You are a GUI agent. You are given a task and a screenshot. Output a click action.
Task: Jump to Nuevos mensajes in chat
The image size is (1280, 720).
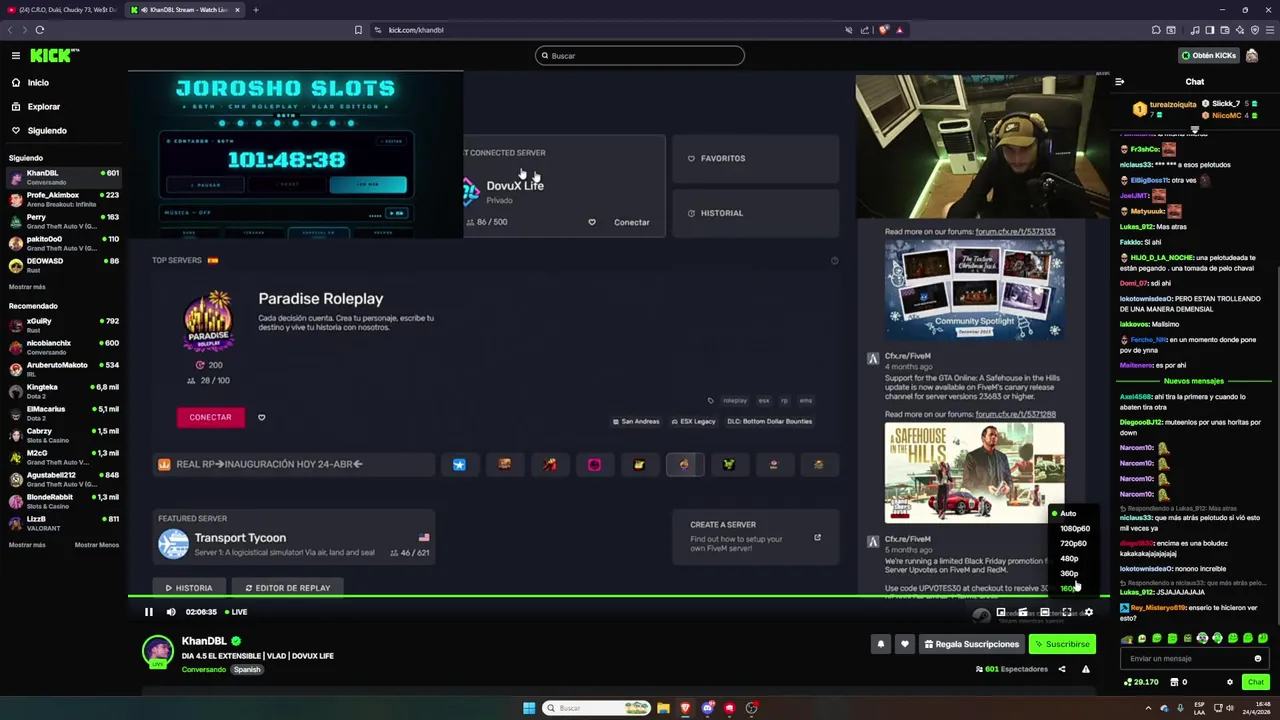click(1193, 381)
